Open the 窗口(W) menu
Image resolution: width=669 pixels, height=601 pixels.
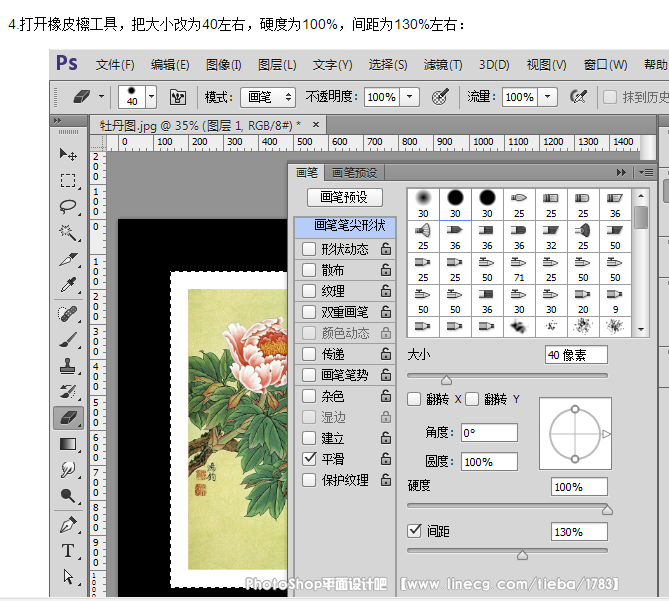pyautogui.click(x=605, y=64)
